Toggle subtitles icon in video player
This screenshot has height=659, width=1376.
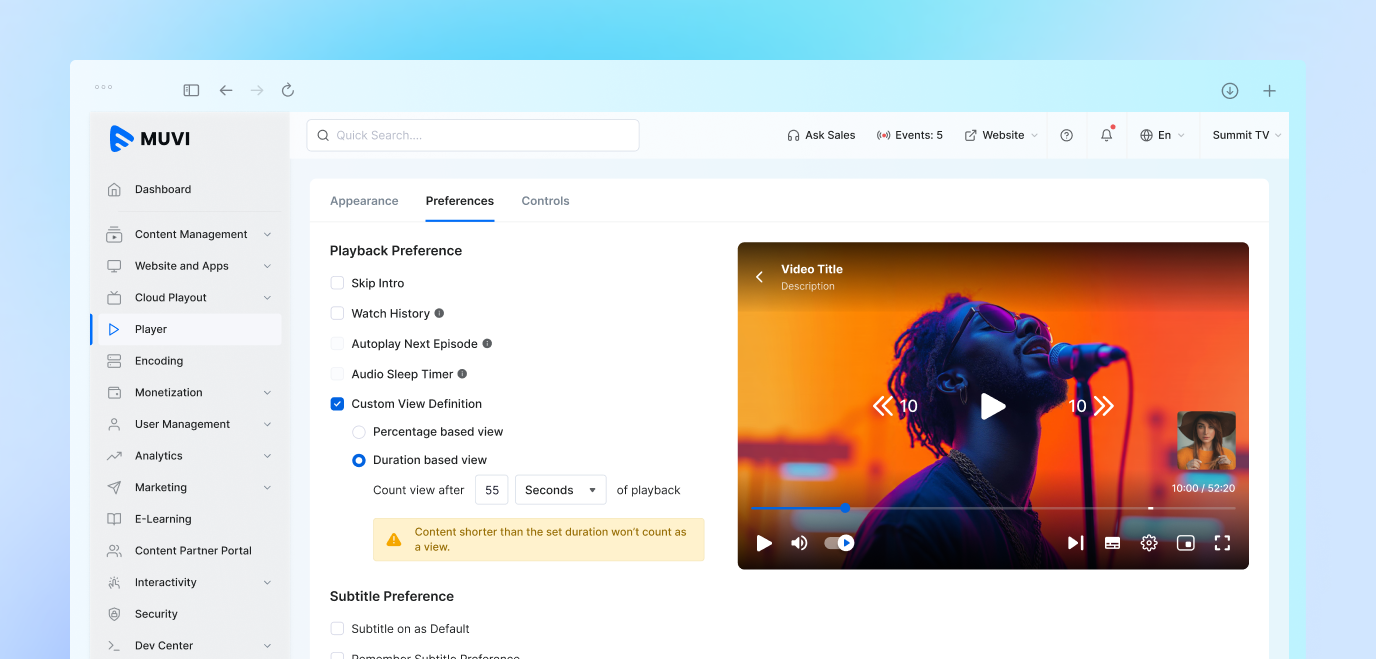click(1112, 543)
